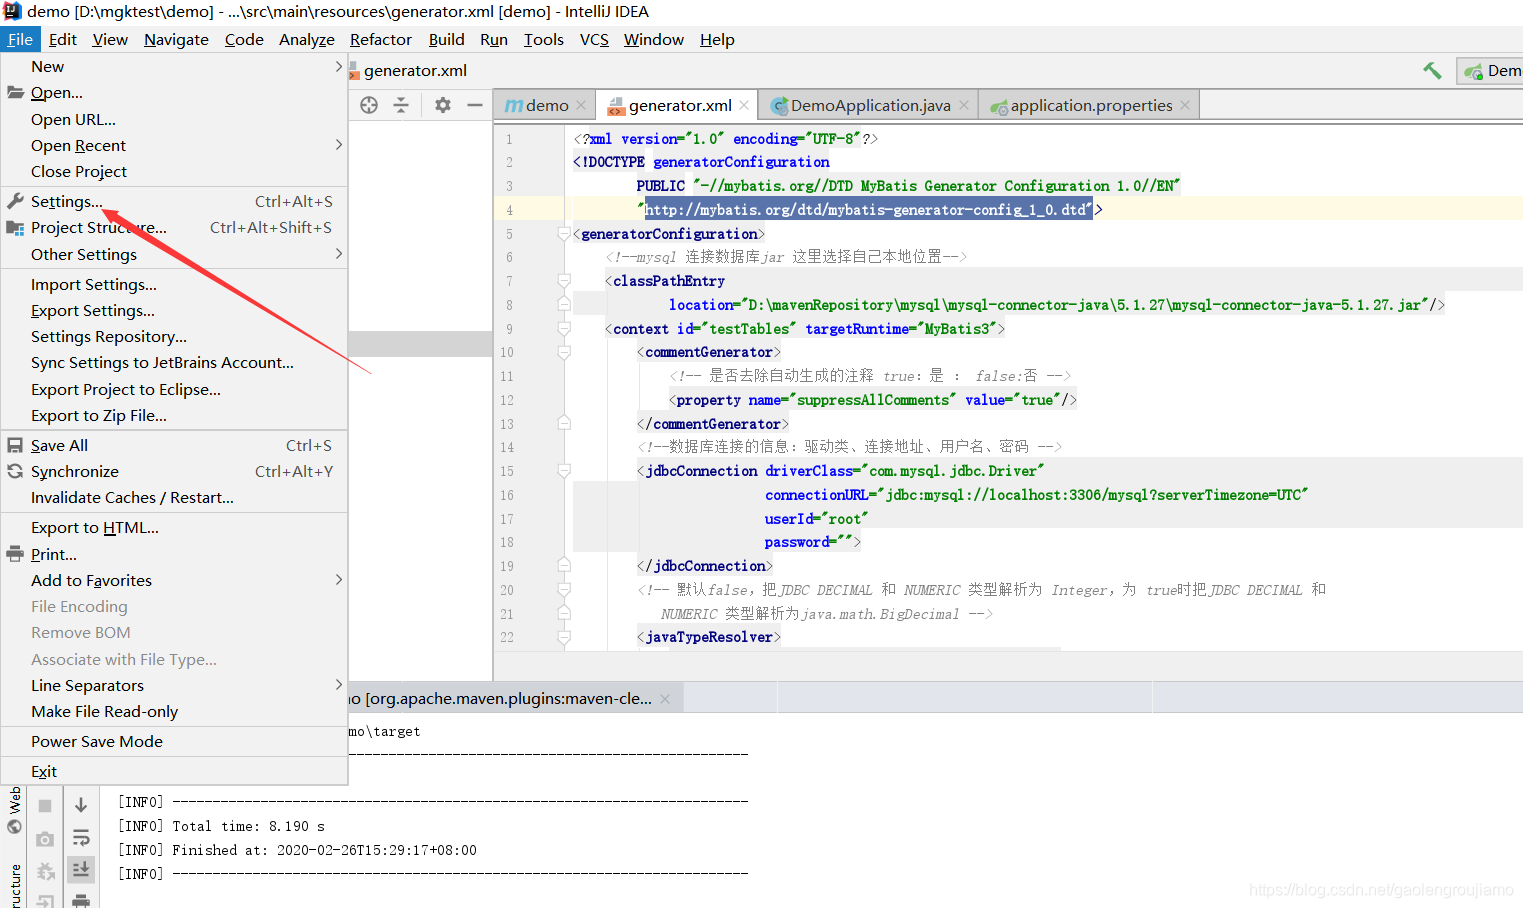Viewport: 1523px width, 908px height.
Task: Click the collapse-all icon in the Project toolbar
Action: (x=401, y=104)
